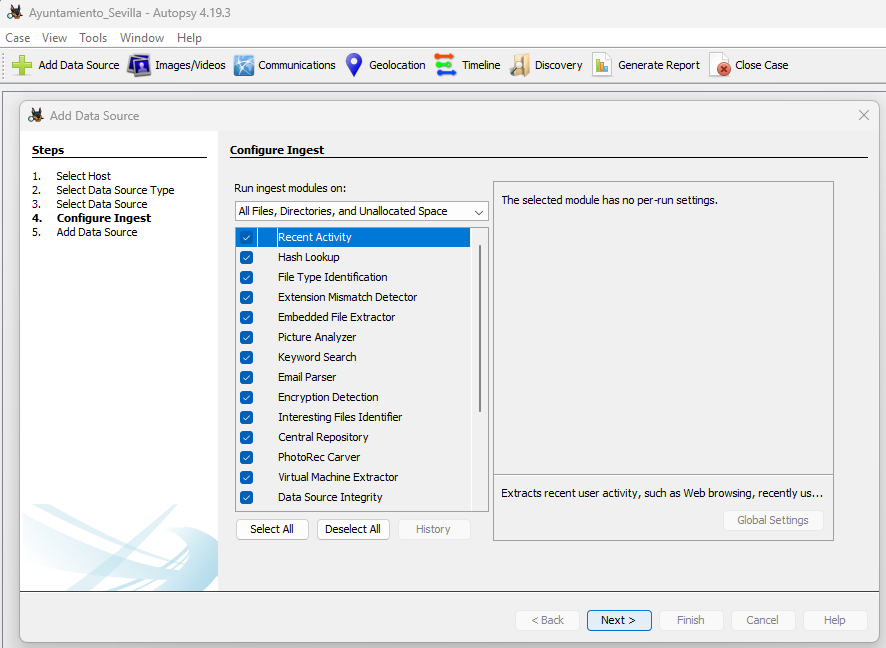
Task: Open the View menu
Action: [x=54, y=38]
